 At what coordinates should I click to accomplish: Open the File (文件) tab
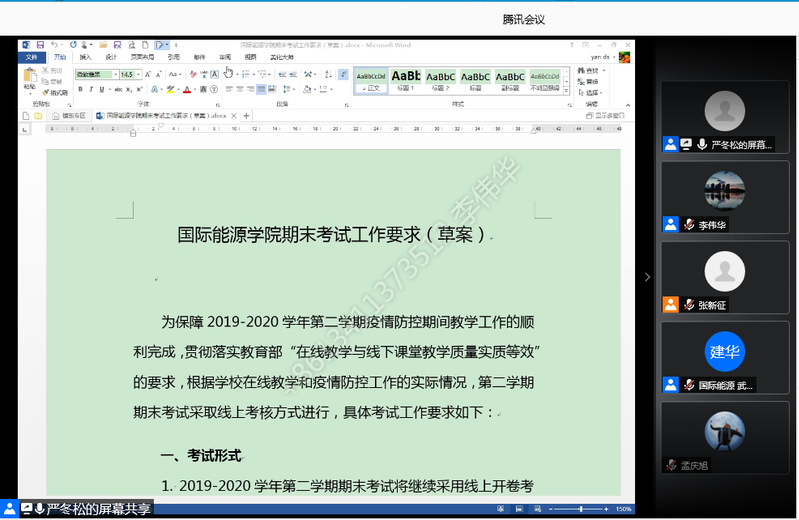click(x=32, y=57)
